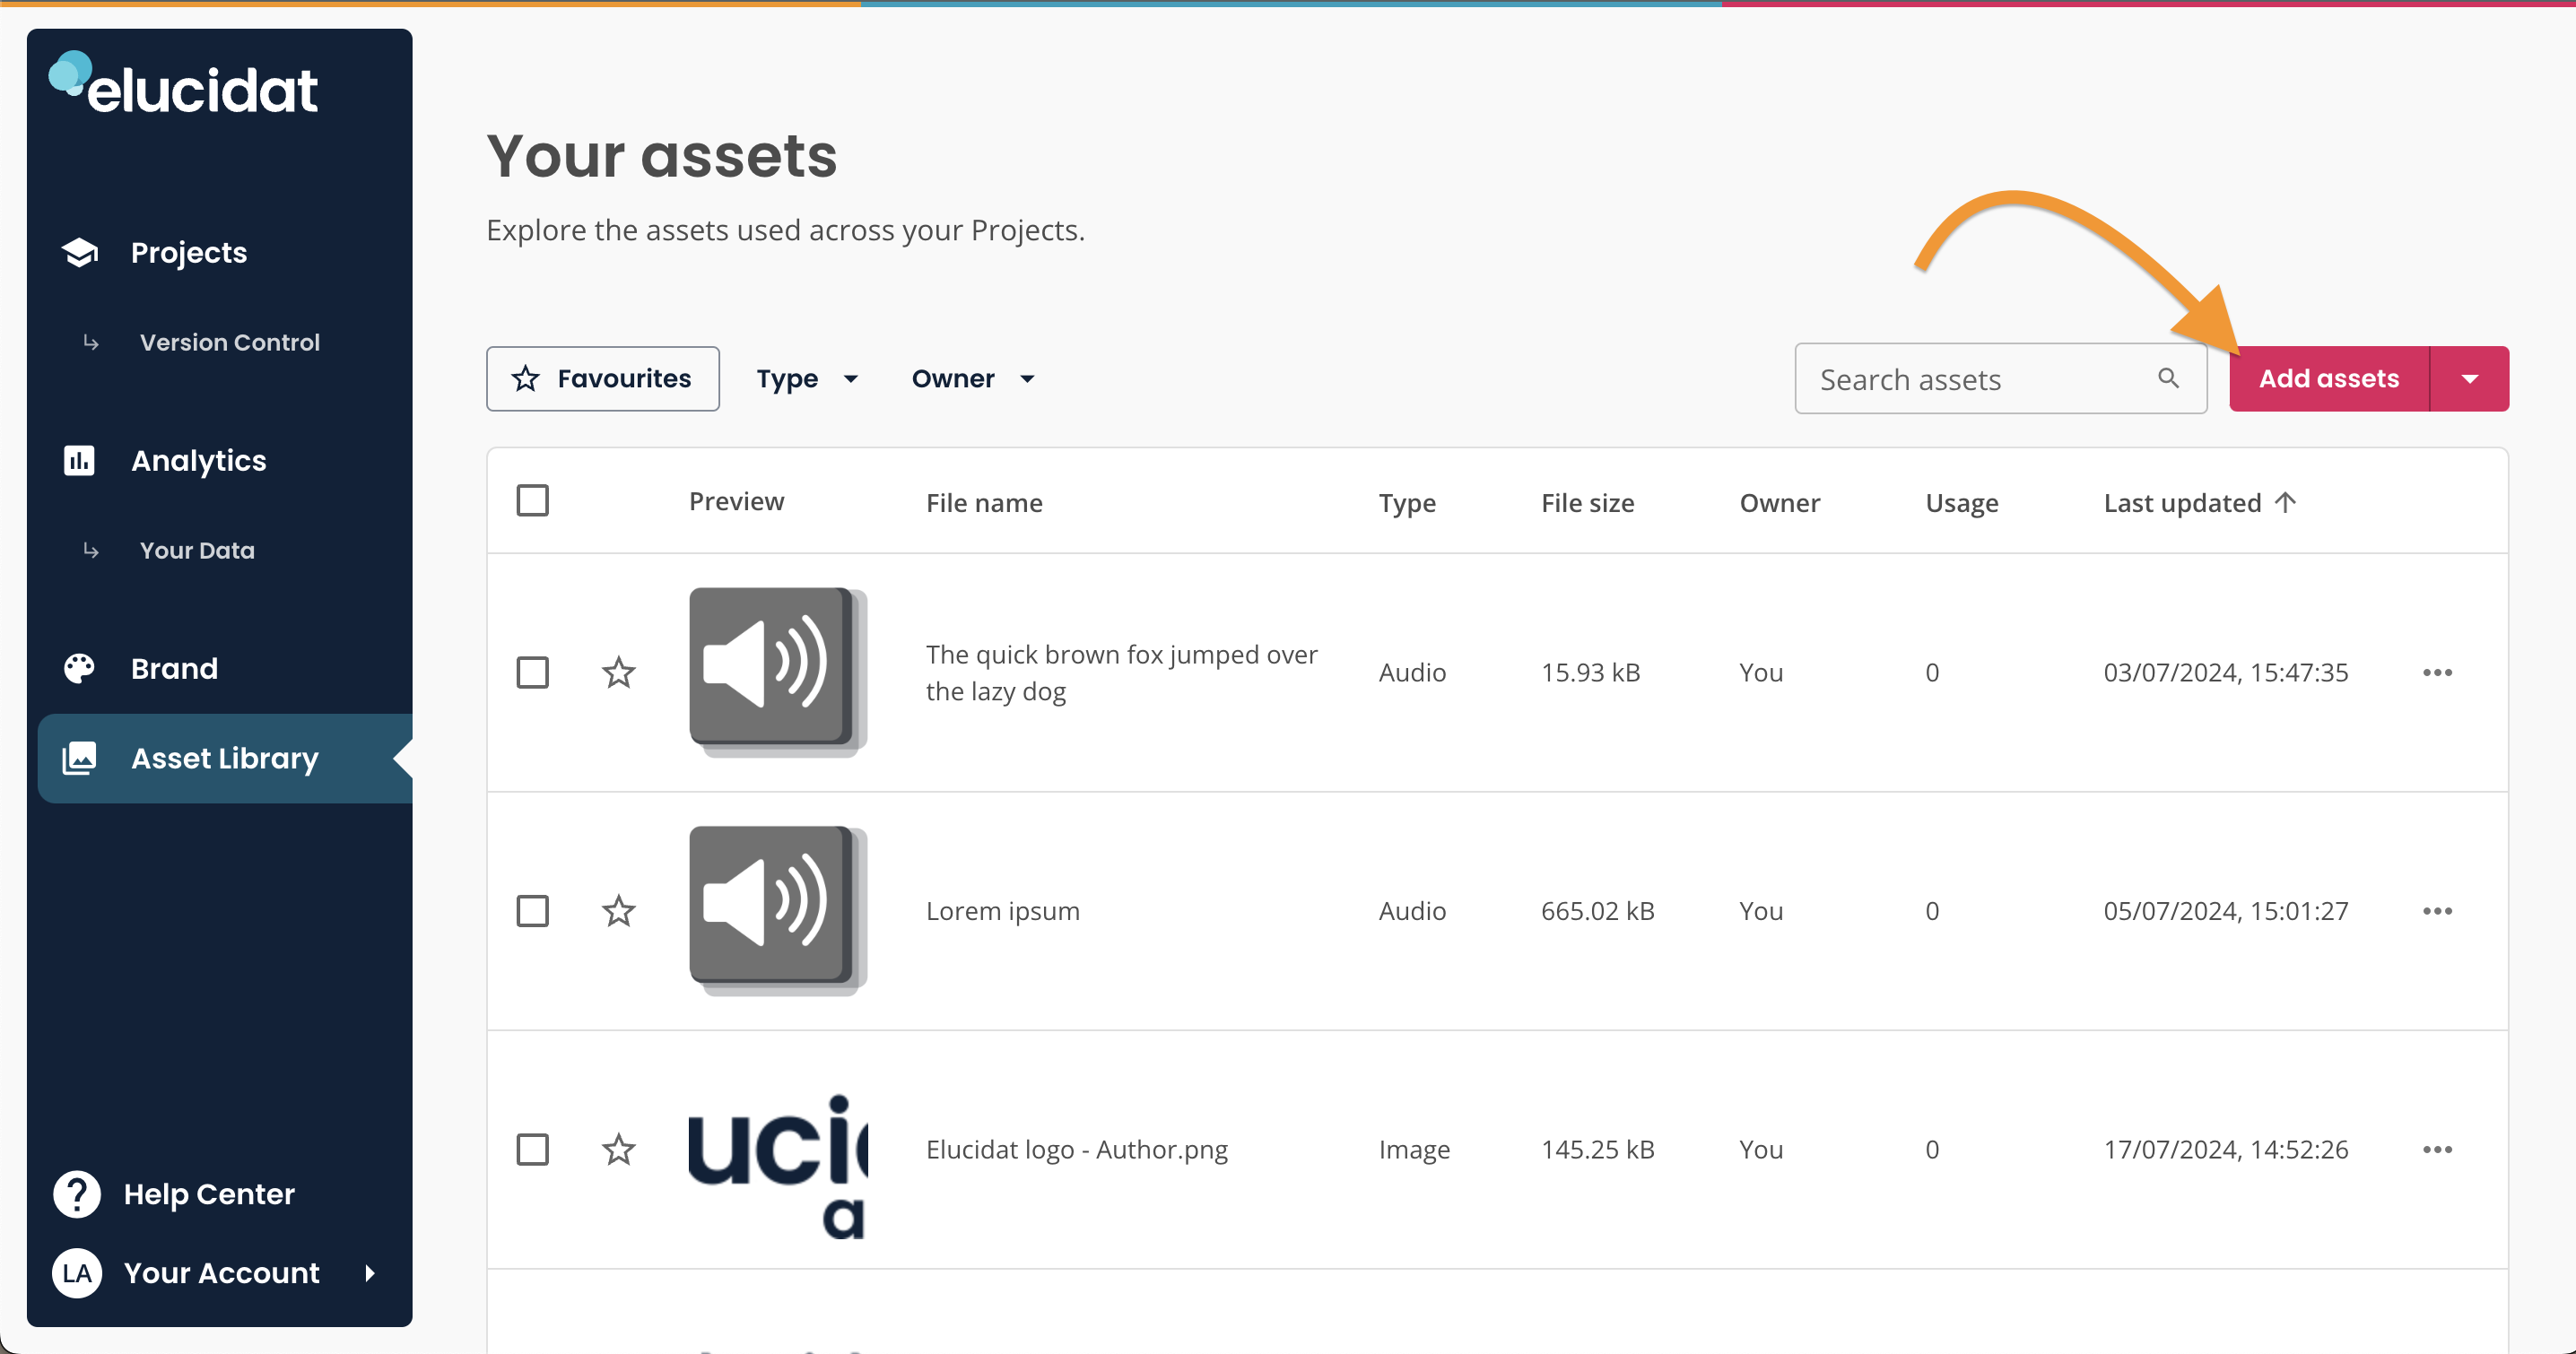Click the sub-item arrow beside Your Data
2576x1354 pixels.
[91, 550]
